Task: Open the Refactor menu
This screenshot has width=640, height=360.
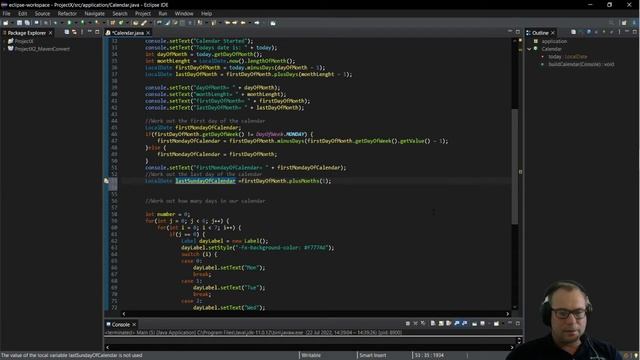Action: [67, 13]
